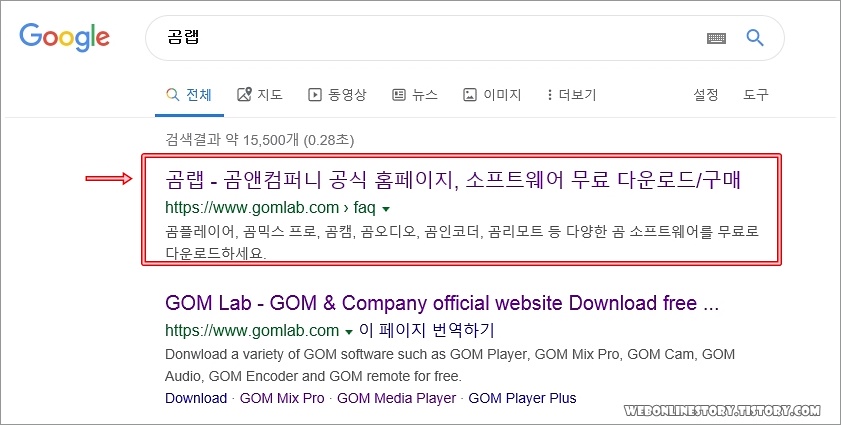
Task: Open 도구 search tools
Action: tap(756, 95)
